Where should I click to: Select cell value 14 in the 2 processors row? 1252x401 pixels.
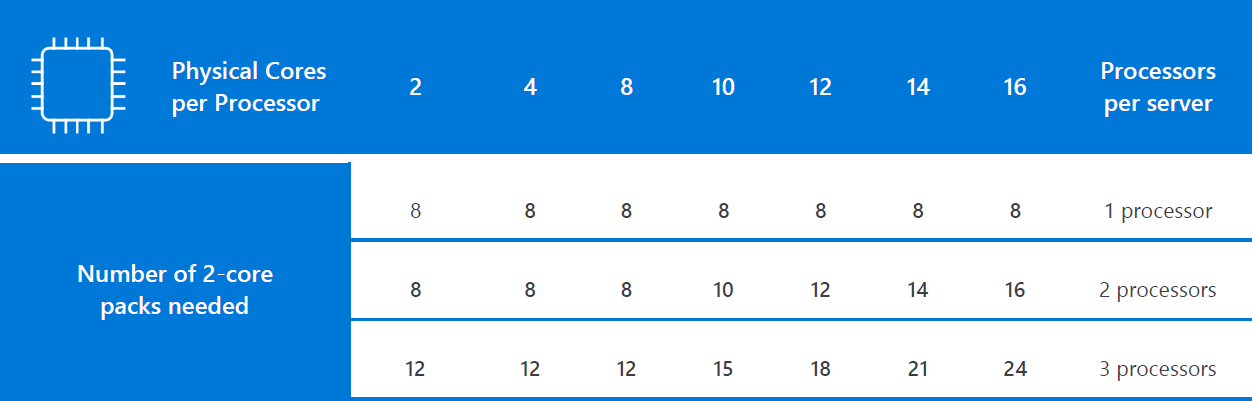click(918, 290)
